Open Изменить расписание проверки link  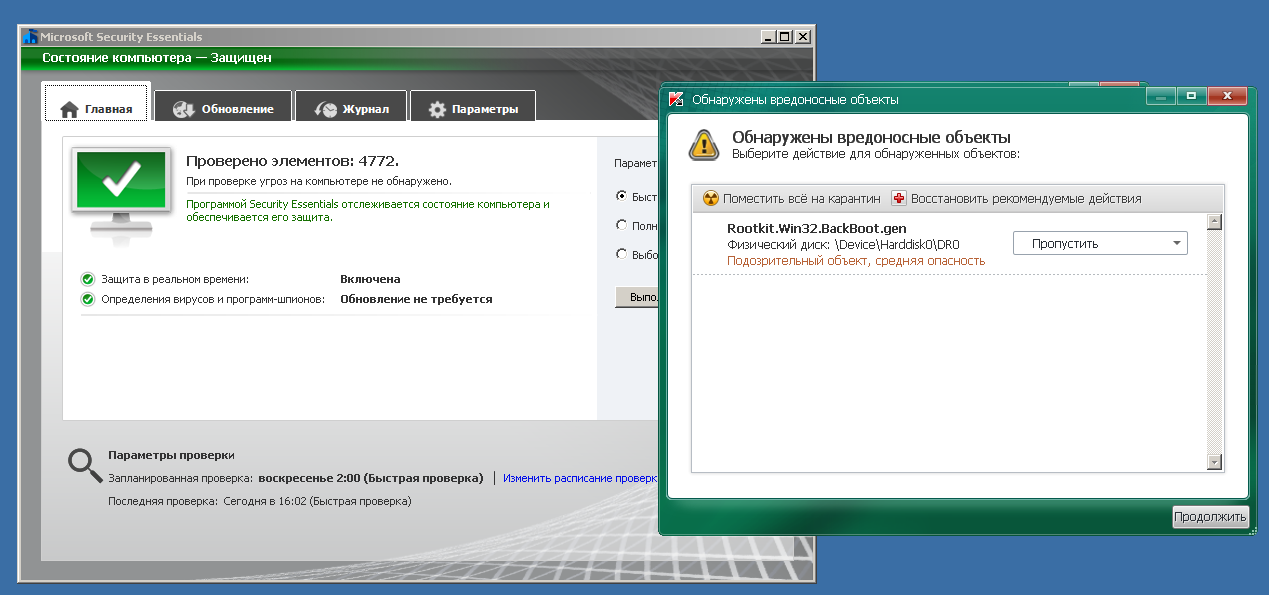pyautogui.click(x=580, y=478)
